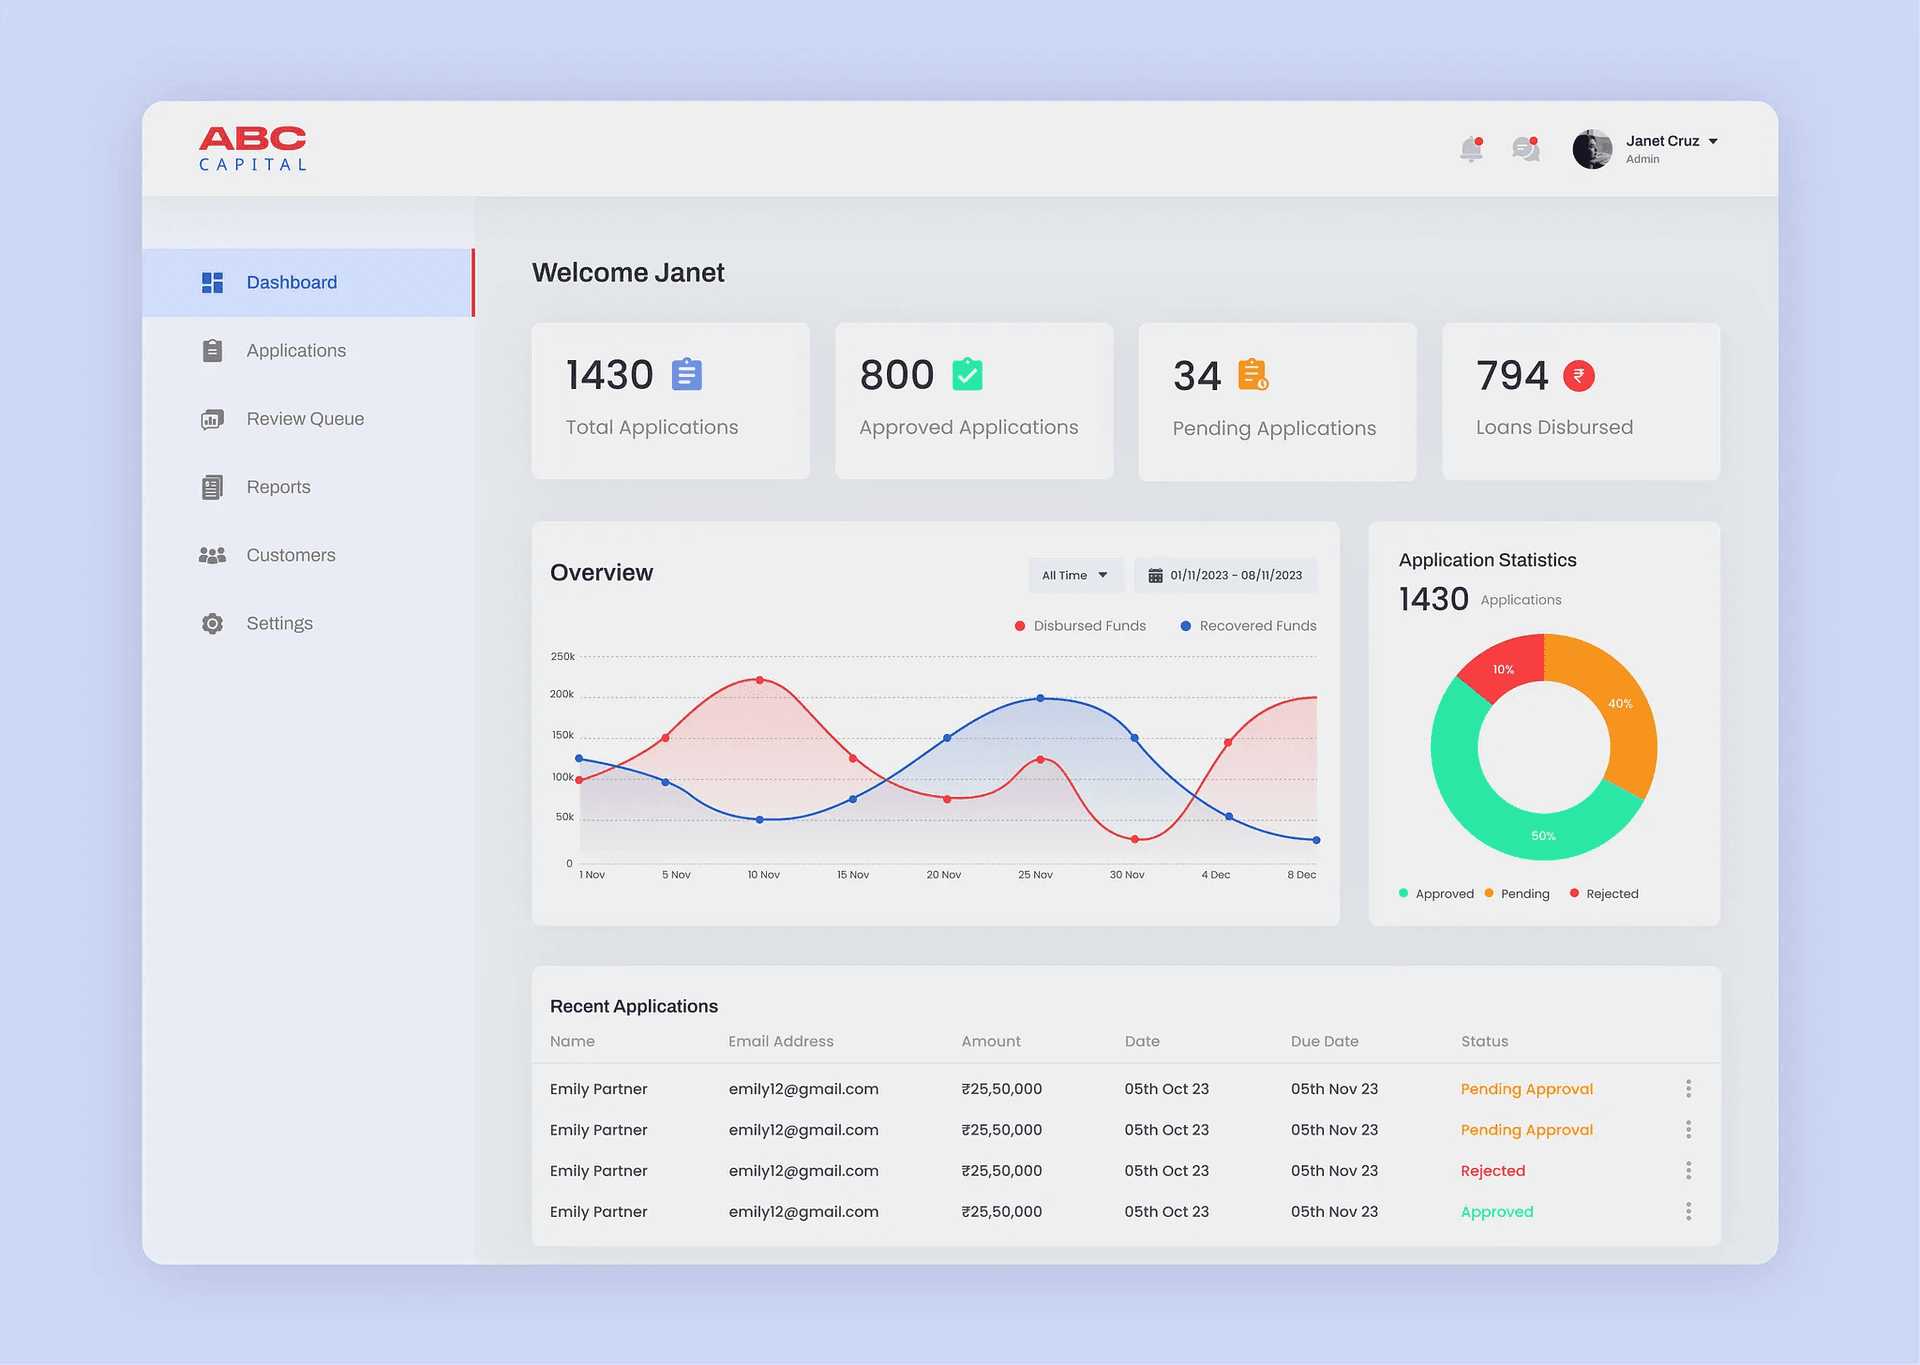Click the green Approved Applications check icon

(x=967, y=375)
